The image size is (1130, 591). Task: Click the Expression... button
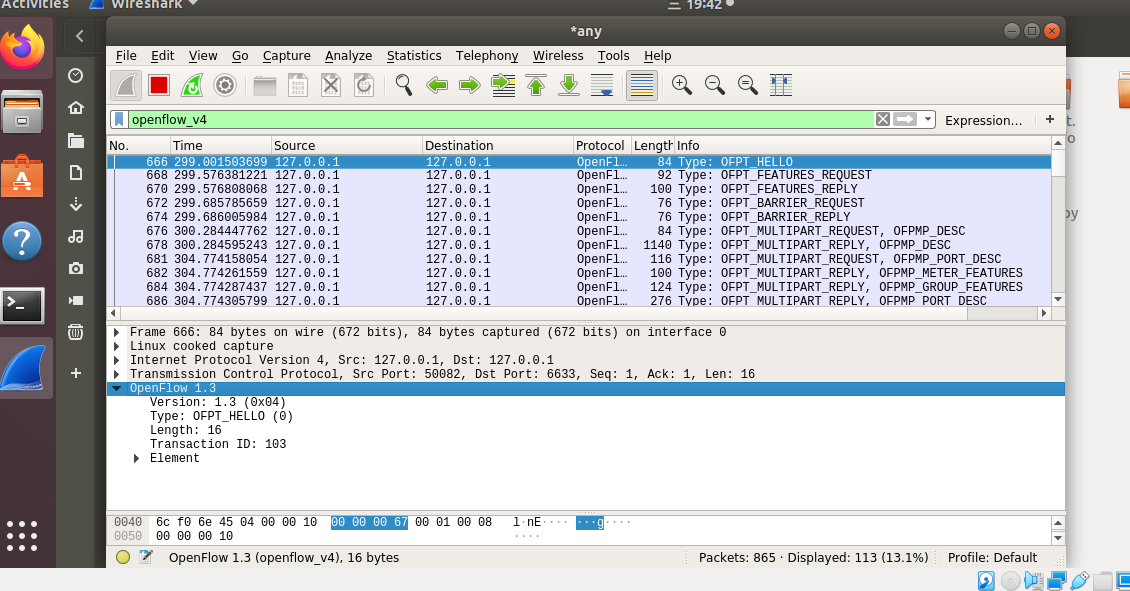(983, 120)
